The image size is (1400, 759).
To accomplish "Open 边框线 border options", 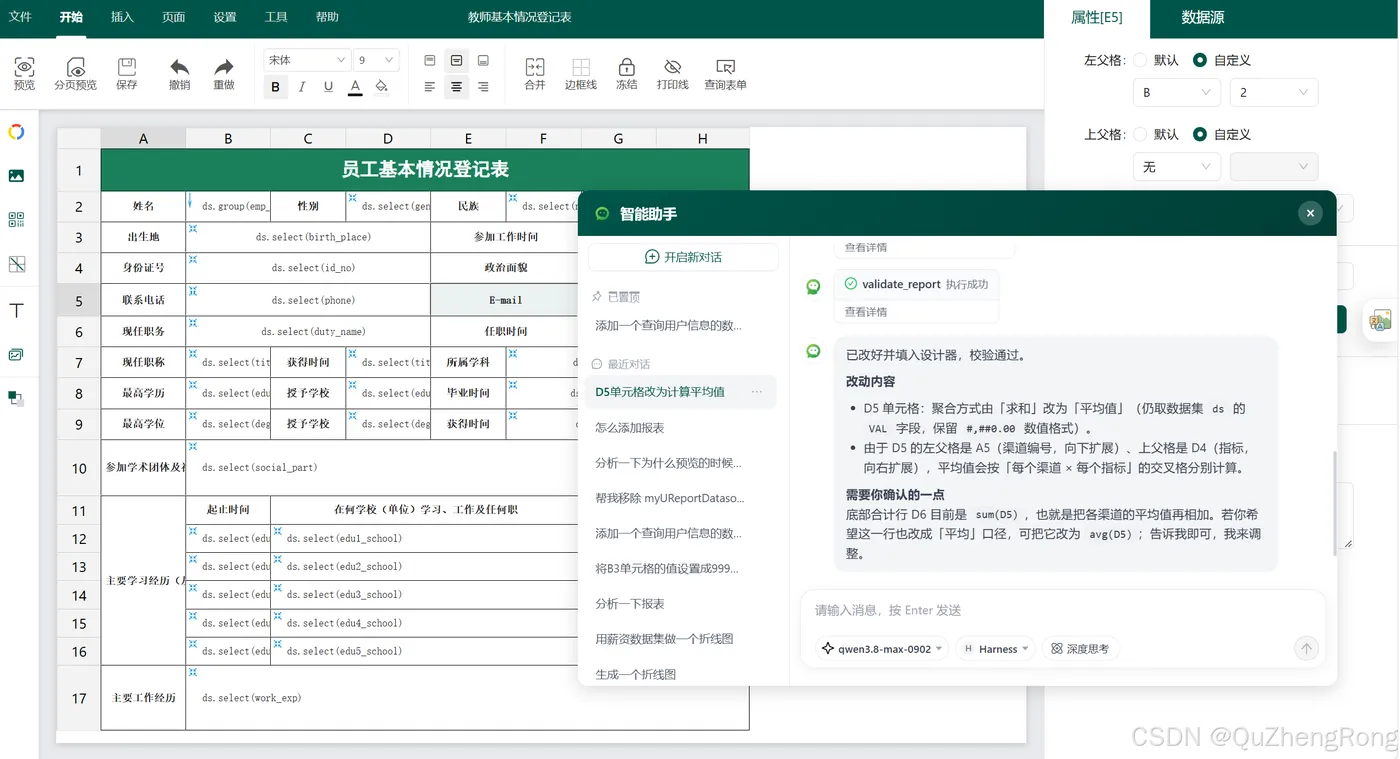I will point(580,73).
